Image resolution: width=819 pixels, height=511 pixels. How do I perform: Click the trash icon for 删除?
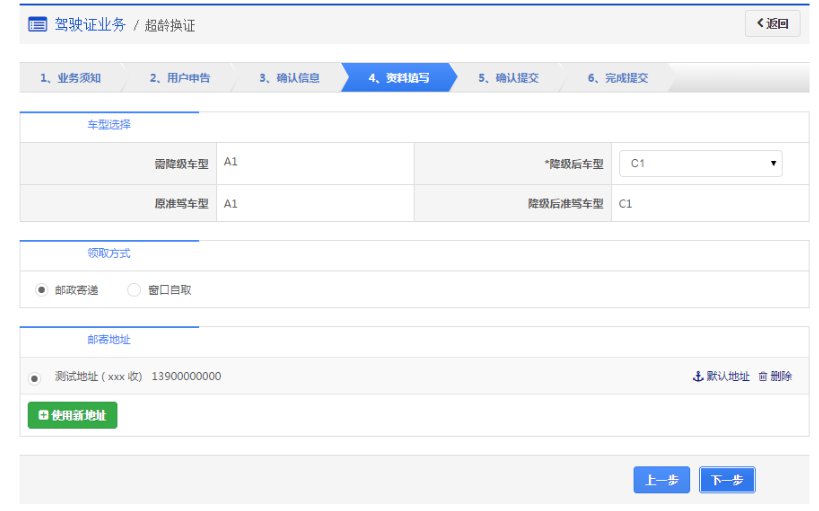click(763, 377)
